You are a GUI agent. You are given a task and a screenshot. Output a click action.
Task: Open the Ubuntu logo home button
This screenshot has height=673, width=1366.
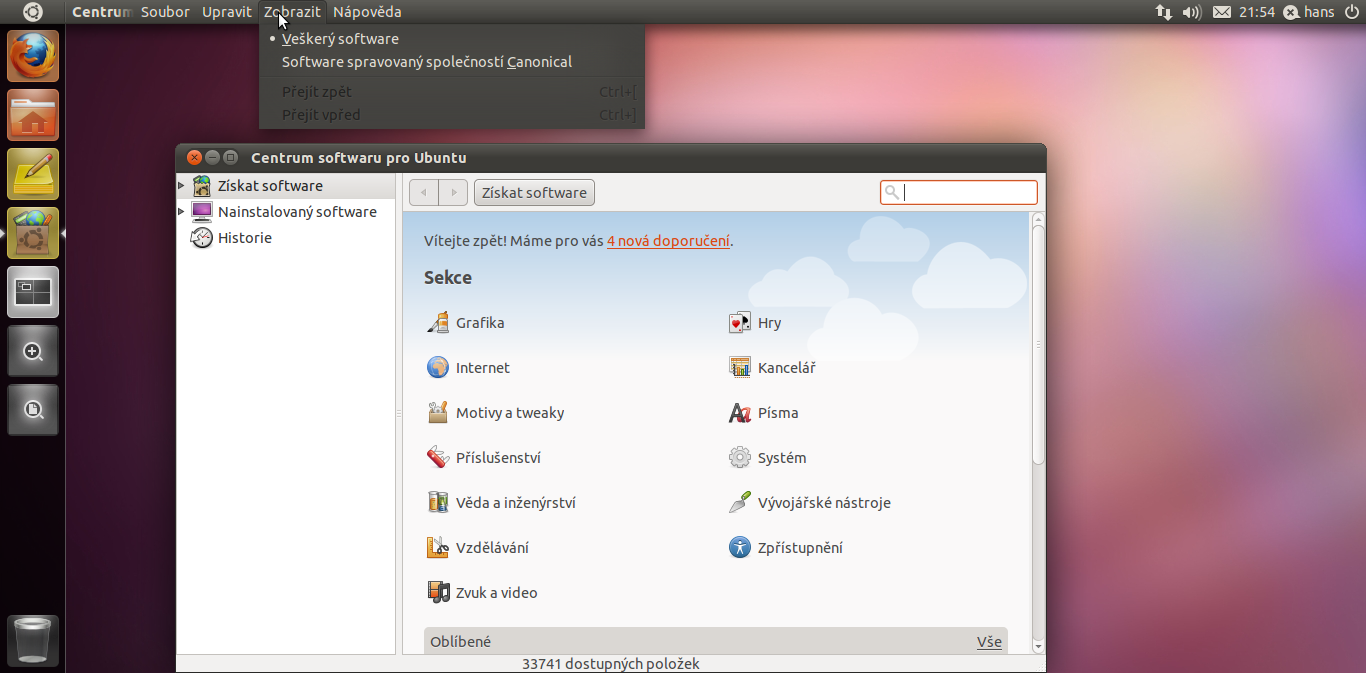[x=33, y=12]
